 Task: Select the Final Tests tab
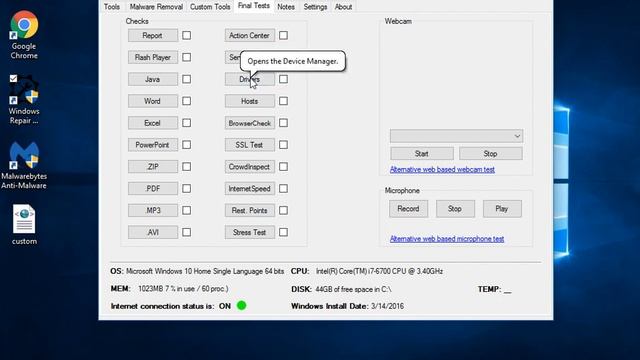point(253,6)
